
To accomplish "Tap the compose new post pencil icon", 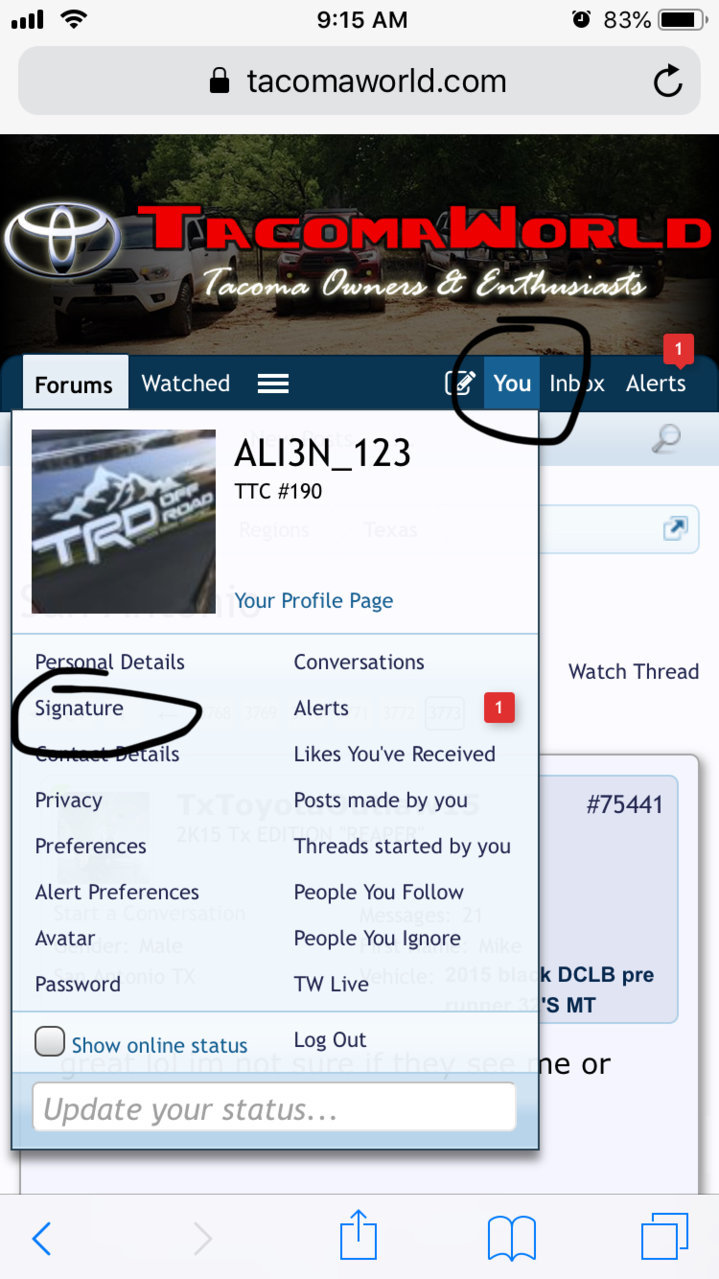I will [459, 383].
